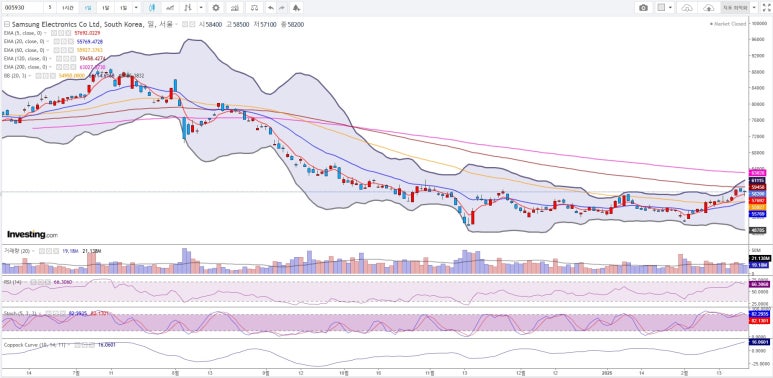Click the alert tree icon in toolbar
Image resolution: width=773 pixels, height=378 pixels.
pyautogui.click(x=296, y=8)
